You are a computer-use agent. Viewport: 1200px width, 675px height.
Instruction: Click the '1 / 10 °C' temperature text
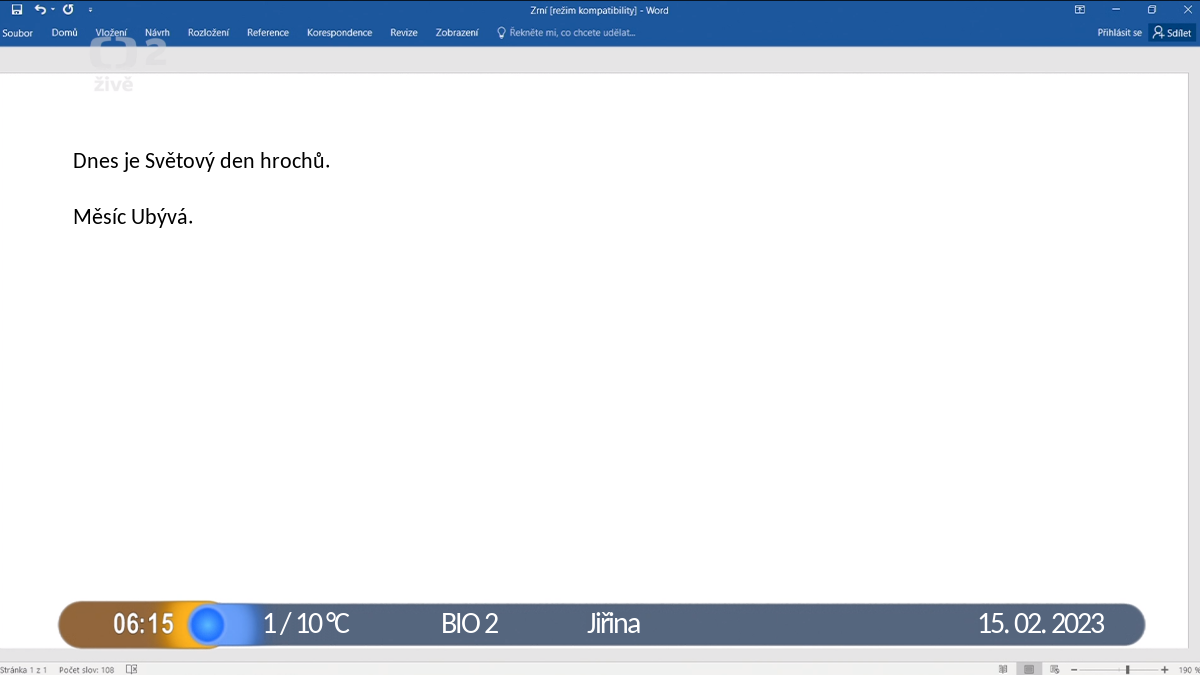point(306,624)
